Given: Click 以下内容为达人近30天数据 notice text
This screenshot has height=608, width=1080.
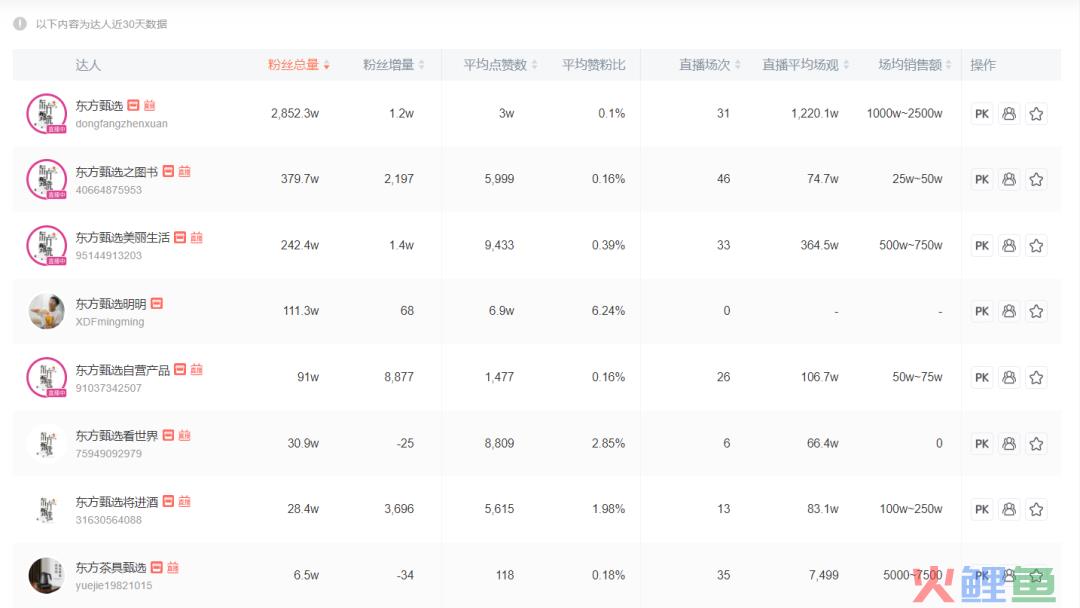Looking at the screenshot, I should click(101, 24).
